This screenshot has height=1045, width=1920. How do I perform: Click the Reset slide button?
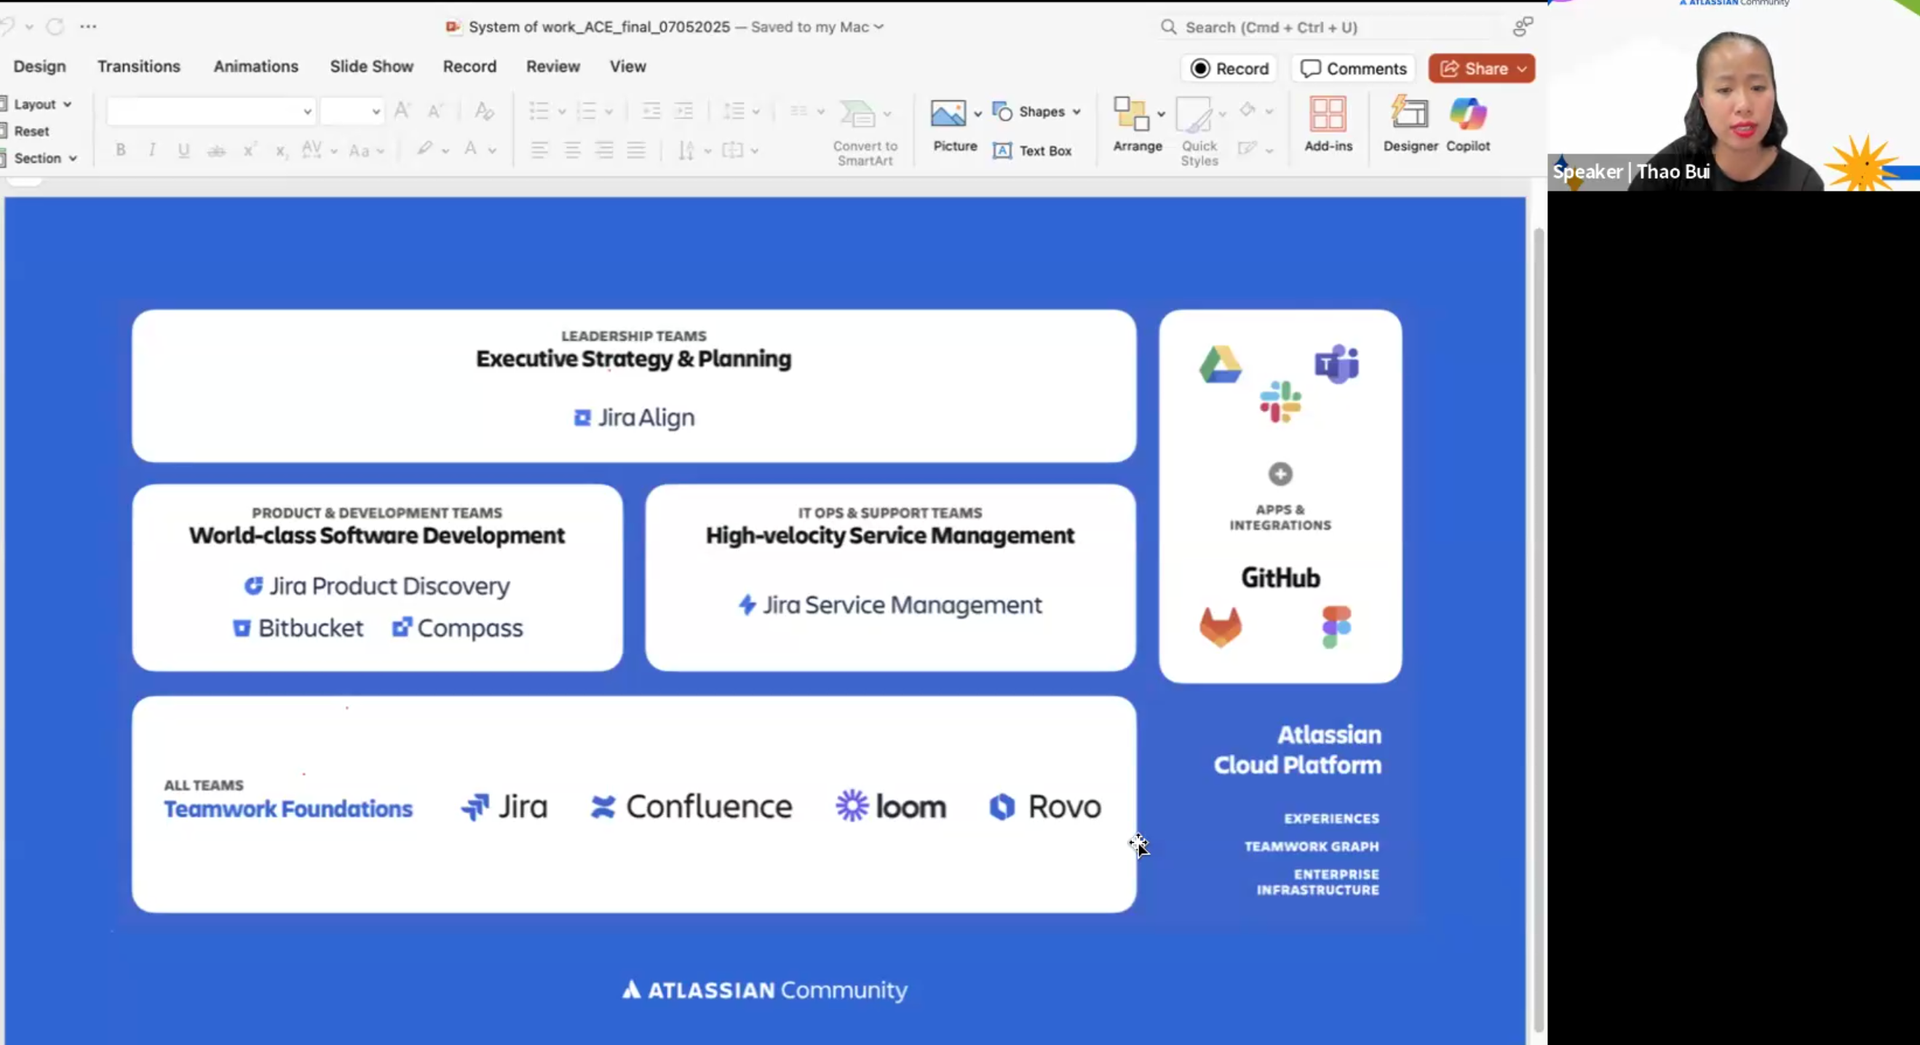26,131
